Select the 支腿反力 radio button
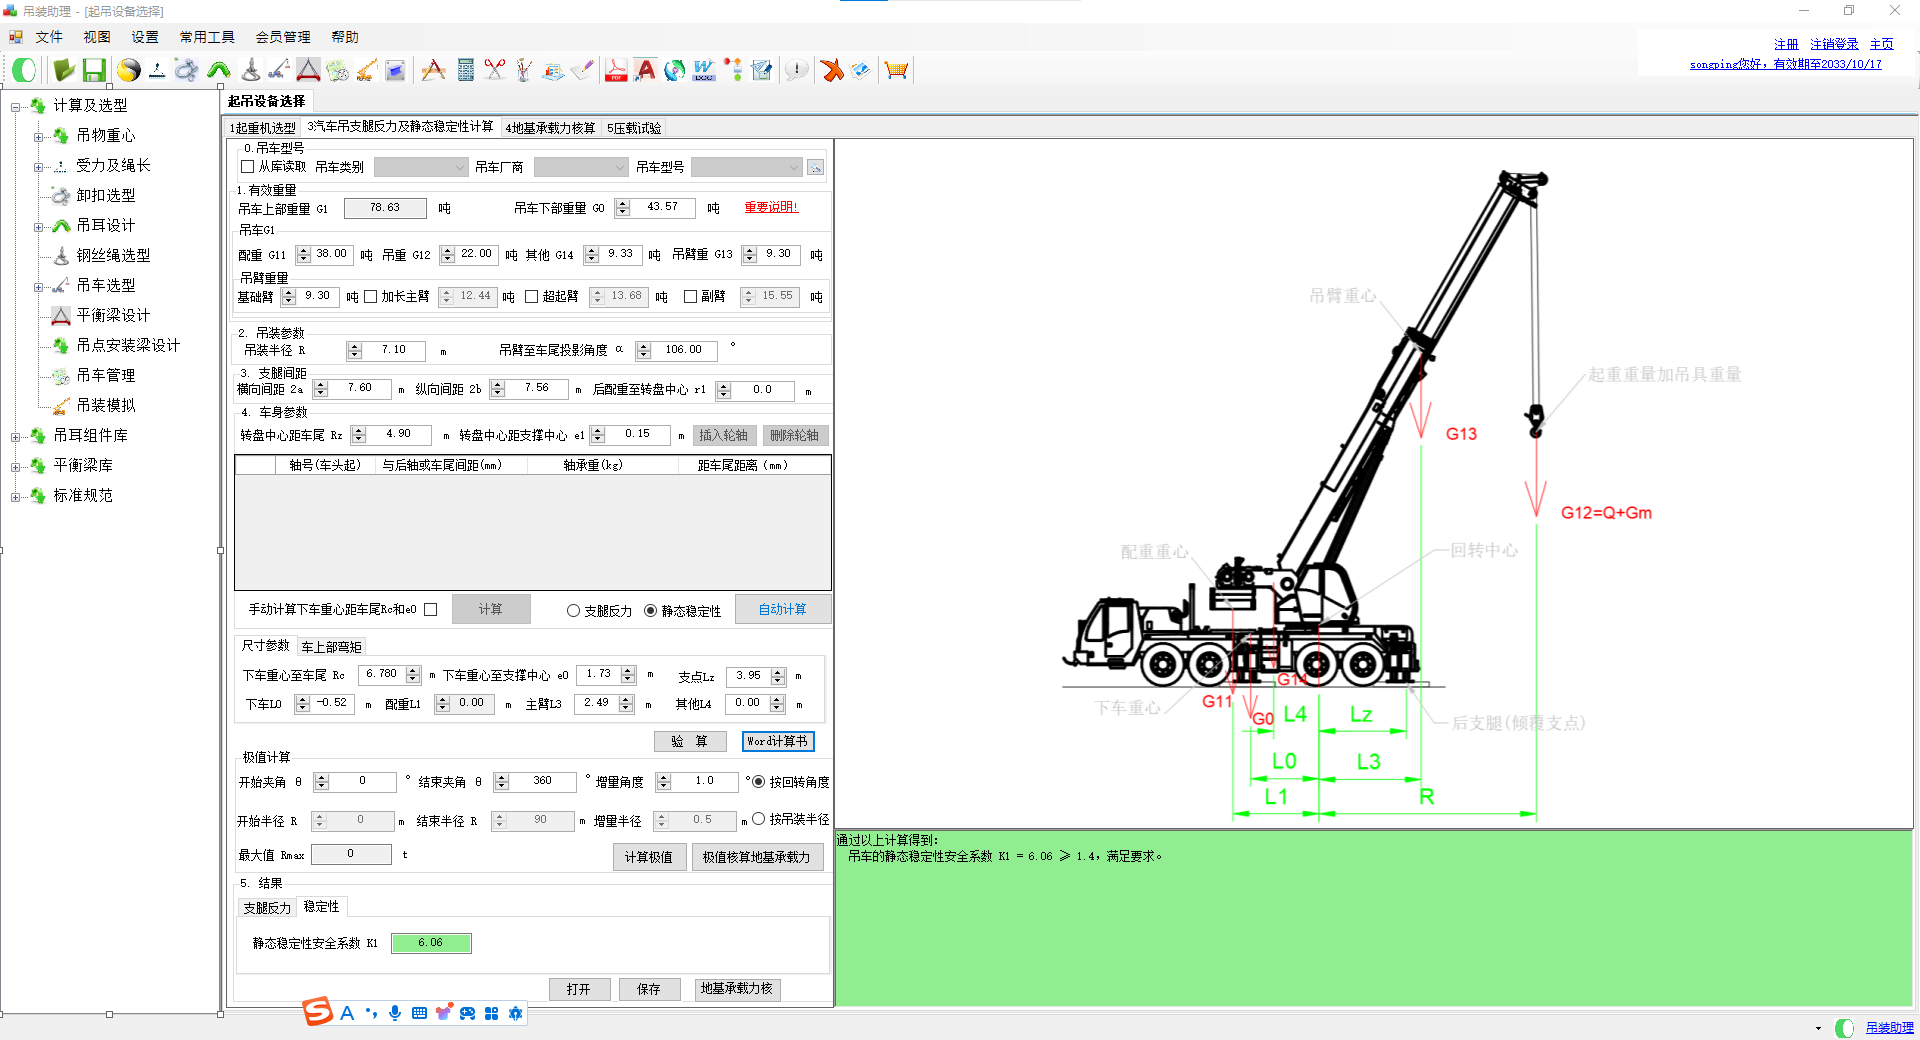 pyautogui.click(x=573, y=611)
